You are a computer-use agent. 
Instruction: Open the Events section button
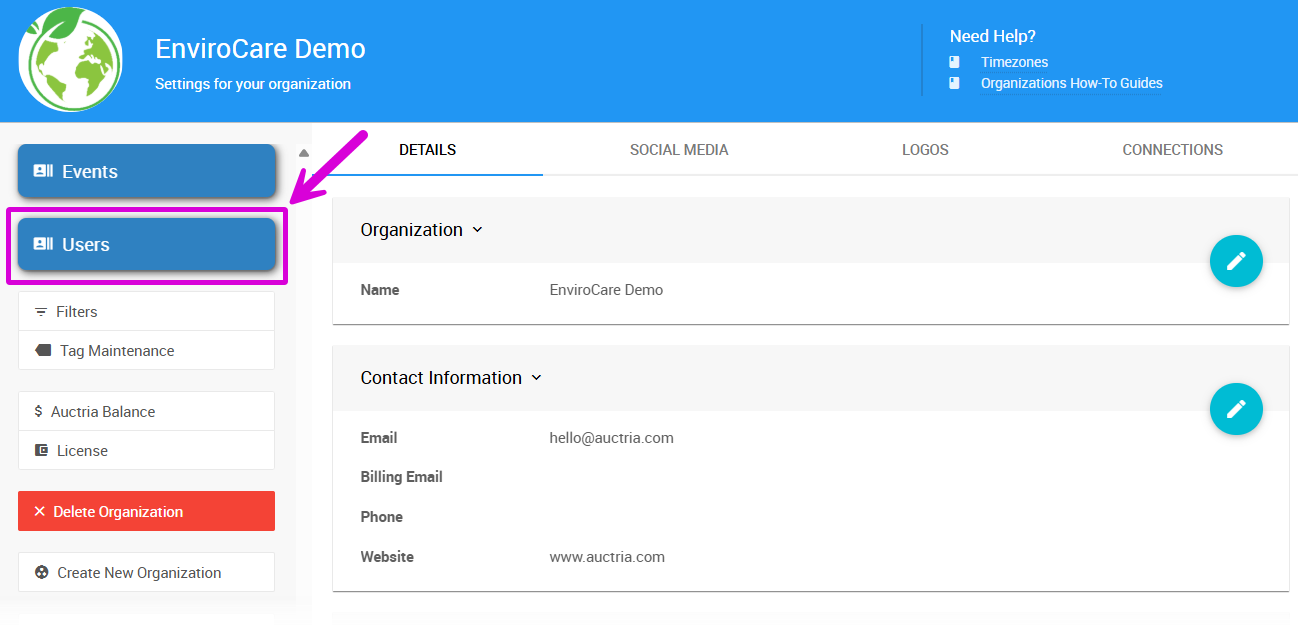[x=147, y=172]
